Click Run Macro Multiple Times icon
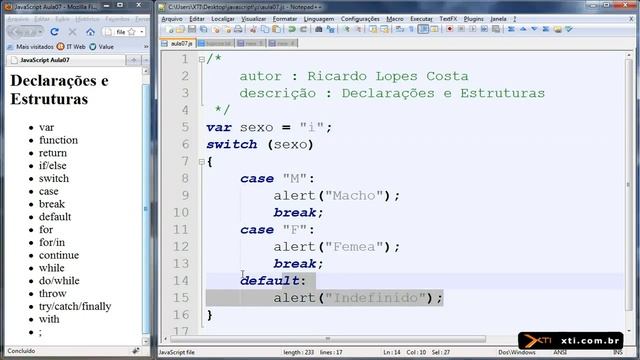This screenshot has height=360, width=640. (484, 29)
